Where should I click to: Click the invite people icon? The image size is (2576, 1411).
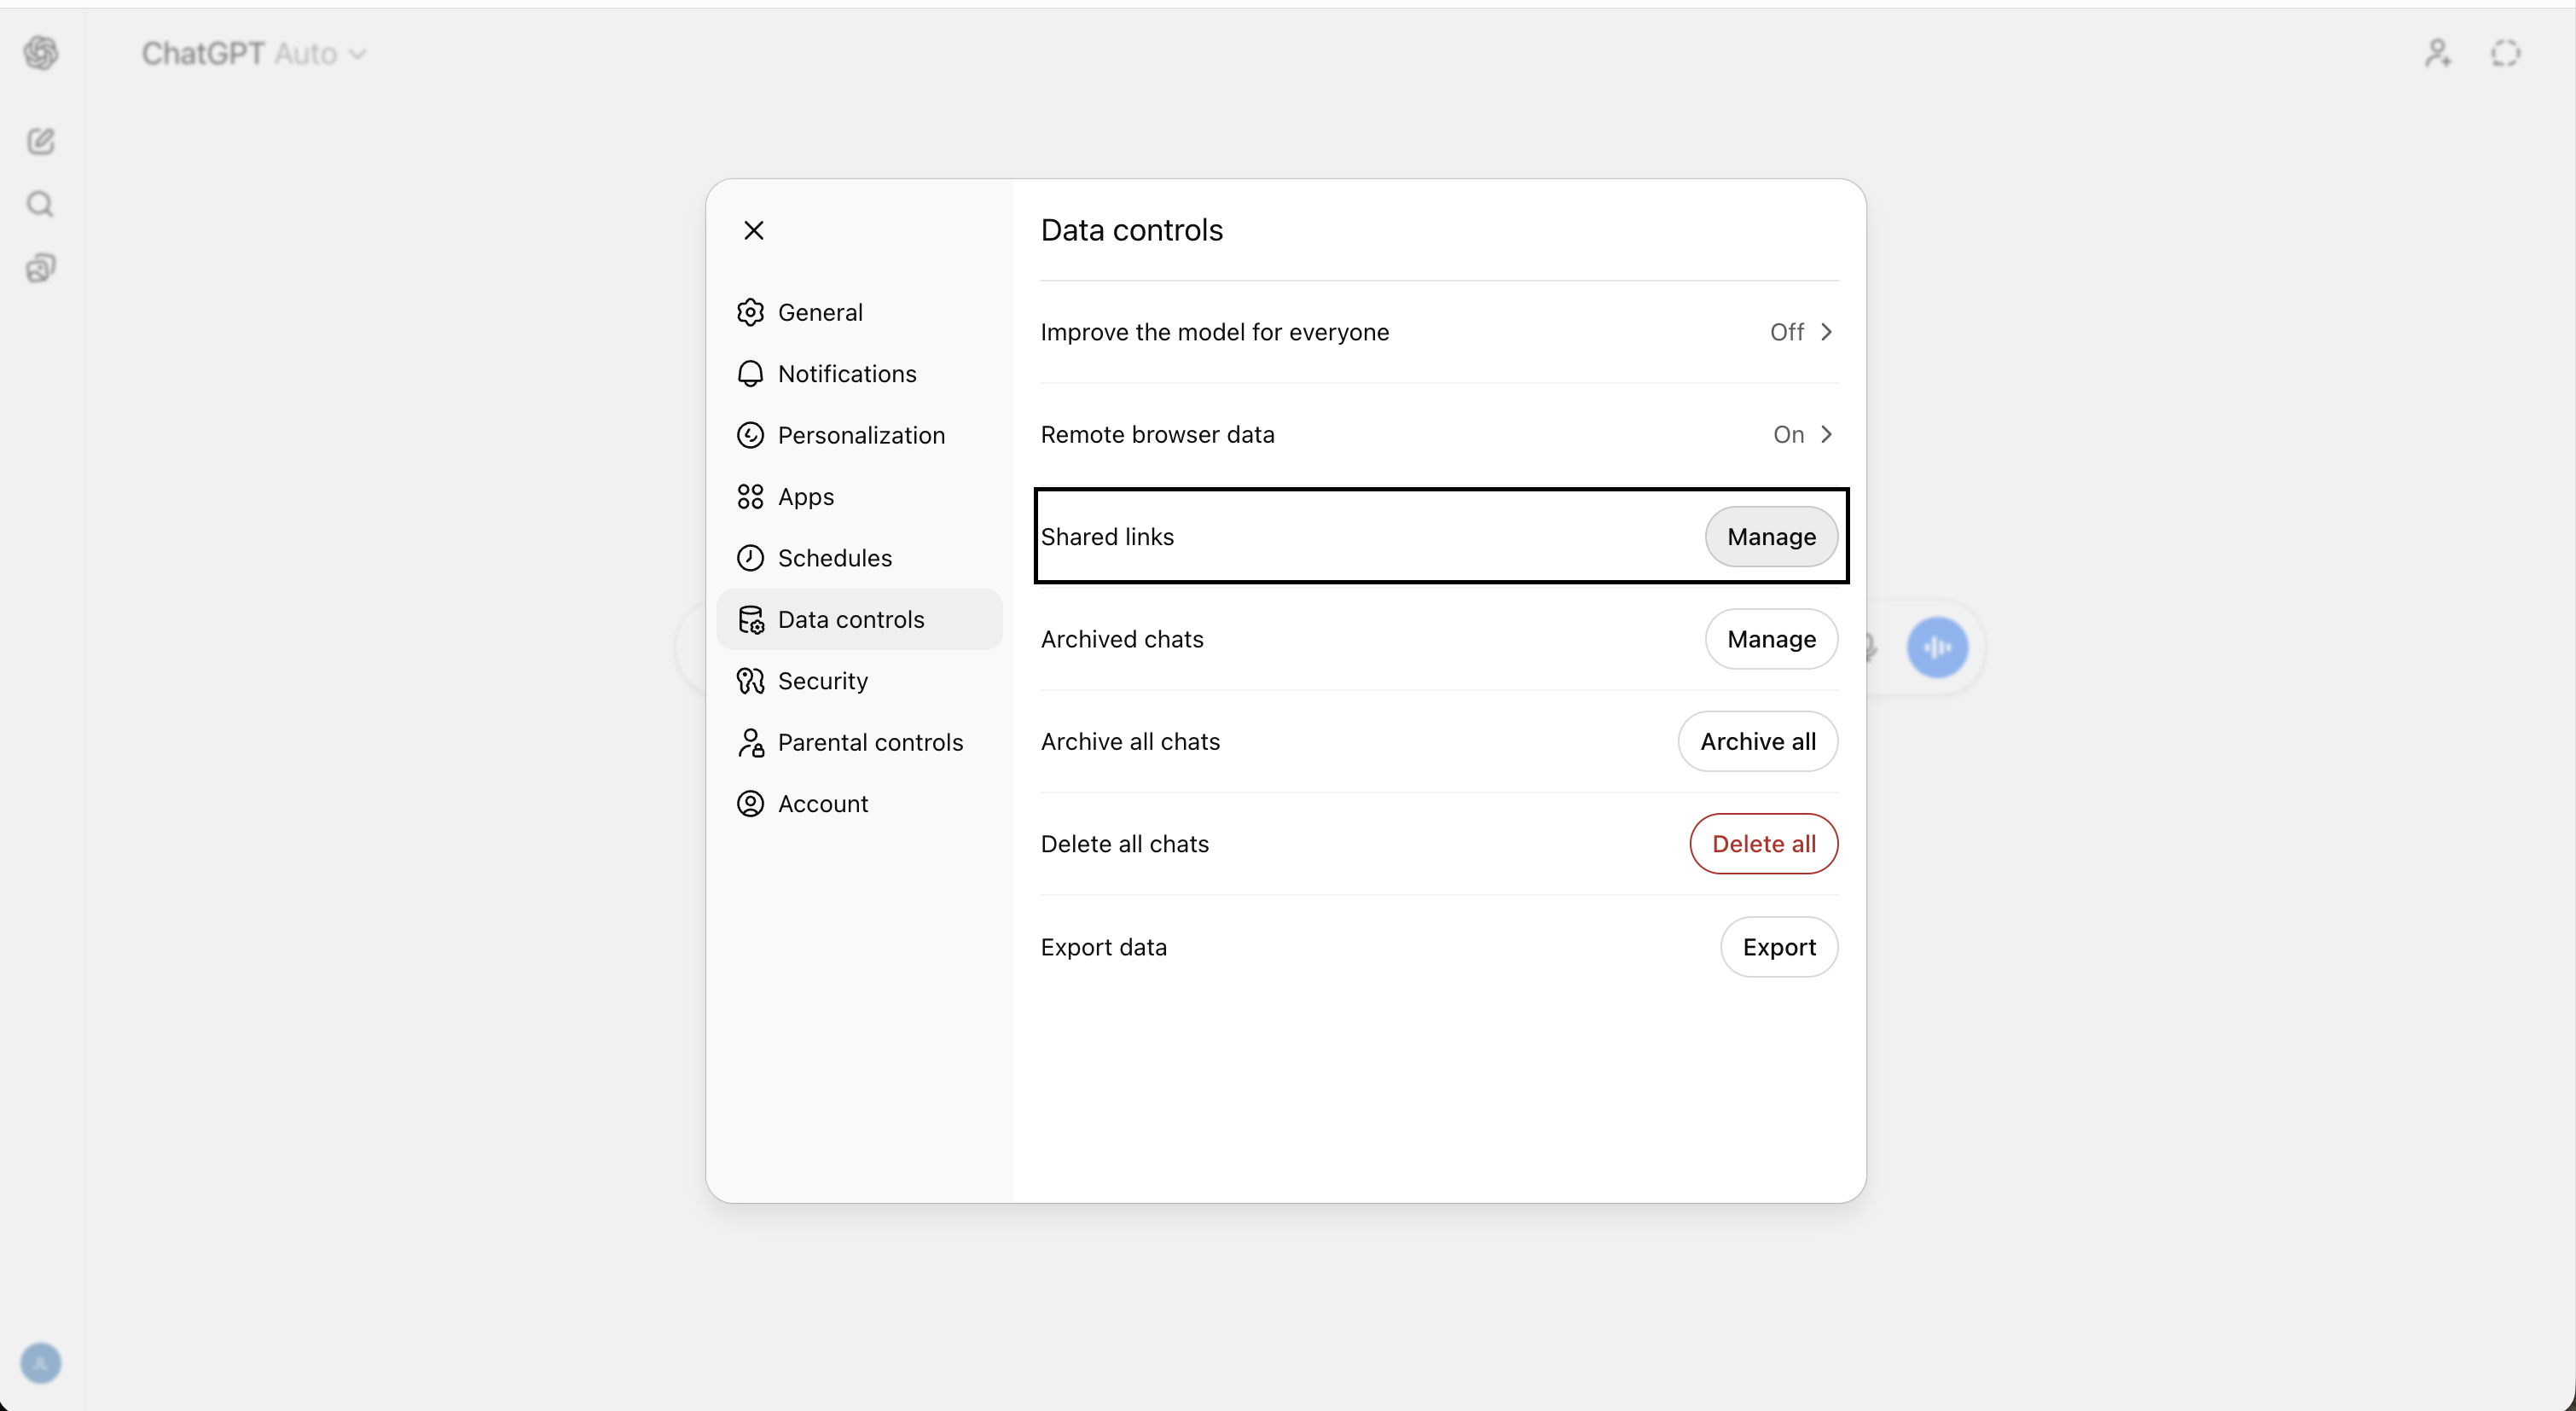pyautogui.click(x=2437, y=53)
